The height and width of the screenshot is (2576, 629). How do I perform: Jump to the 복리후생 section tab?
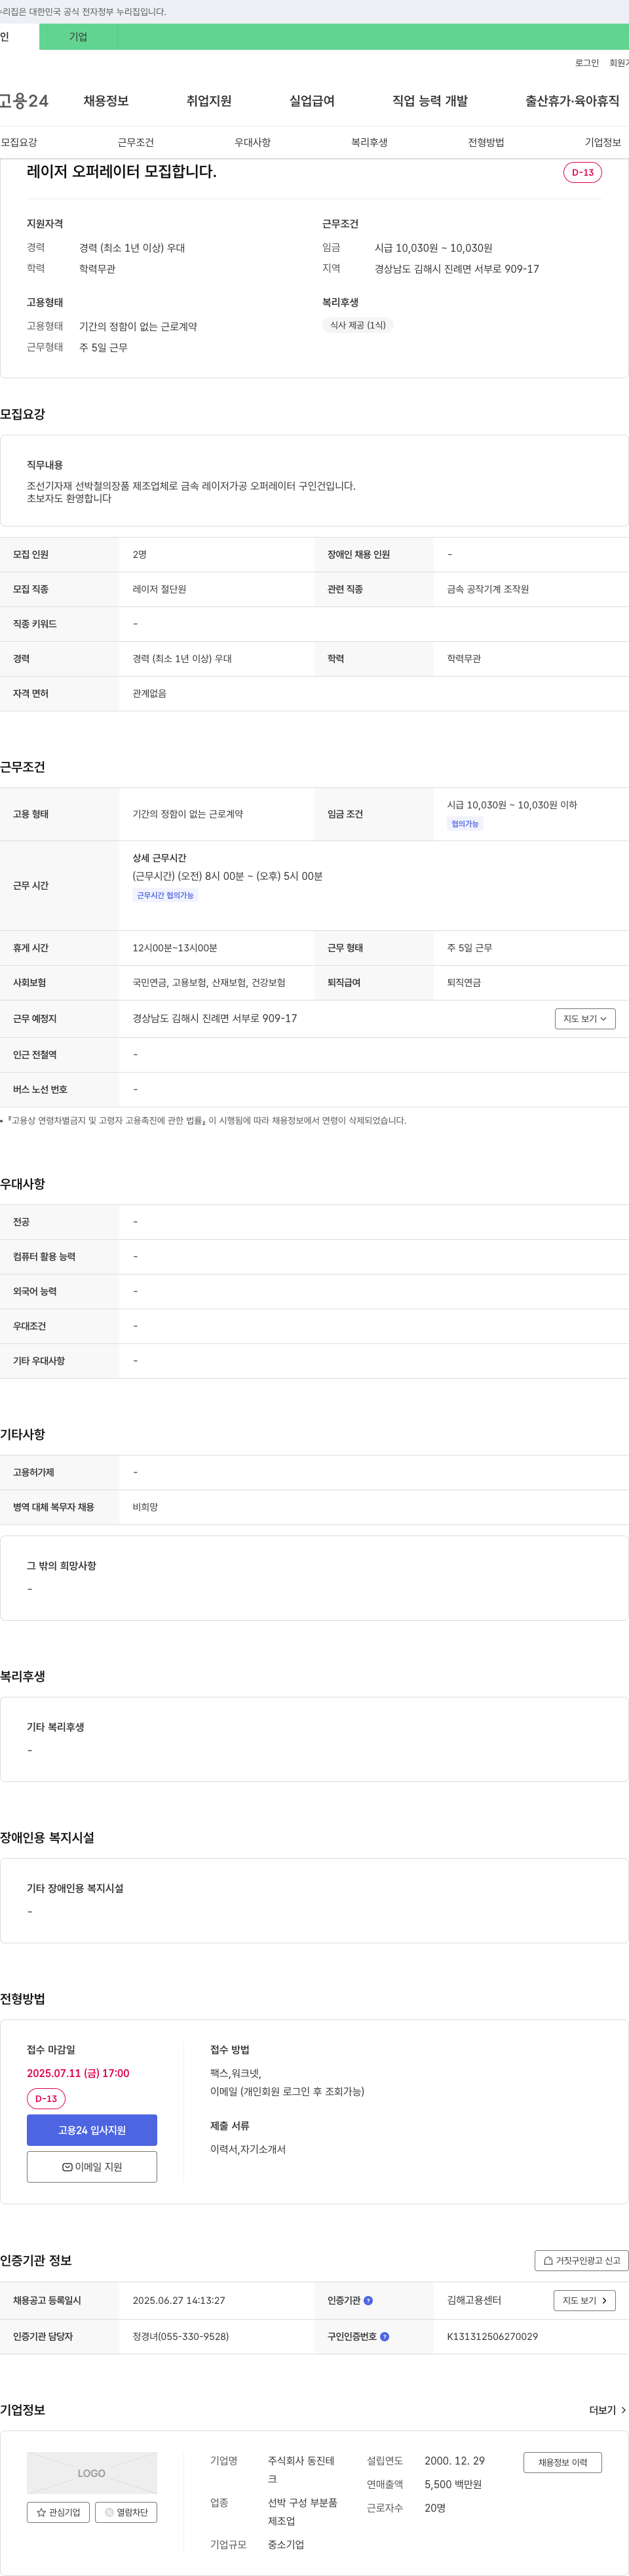coord(369,142)
